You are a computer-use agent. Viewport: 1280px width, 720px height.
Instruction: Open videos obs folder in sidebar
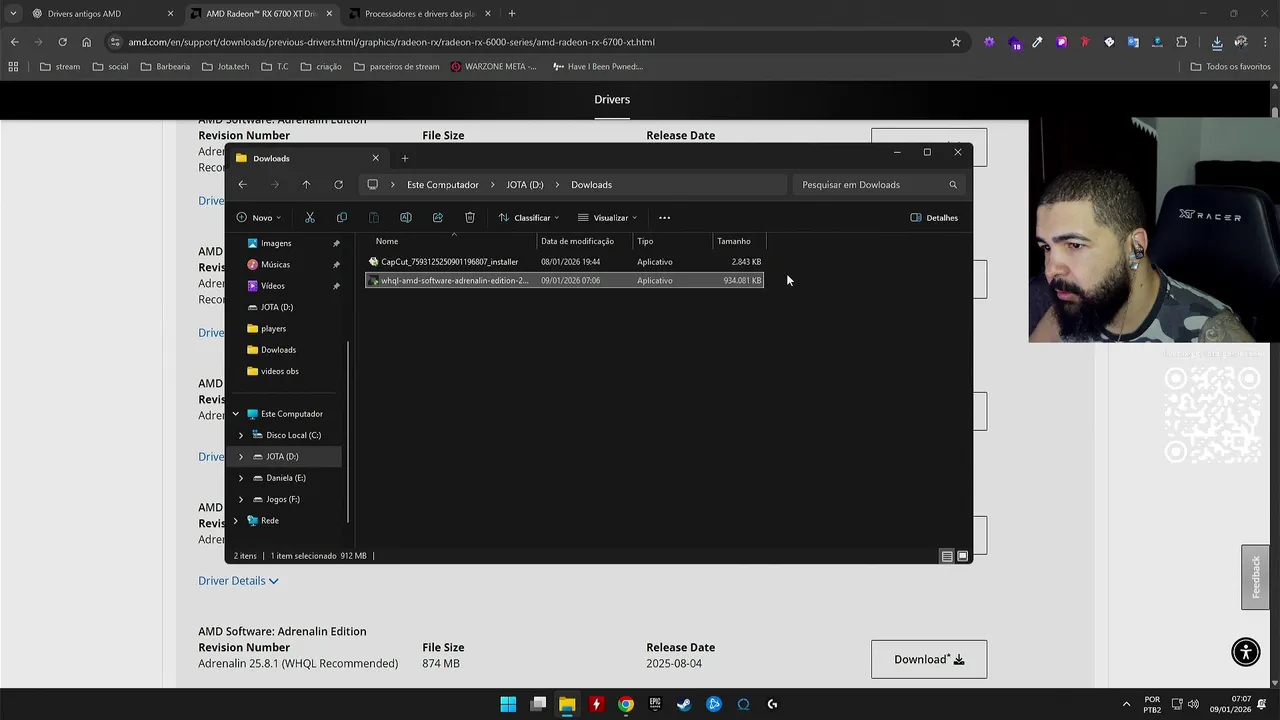[x=279, y=371]
